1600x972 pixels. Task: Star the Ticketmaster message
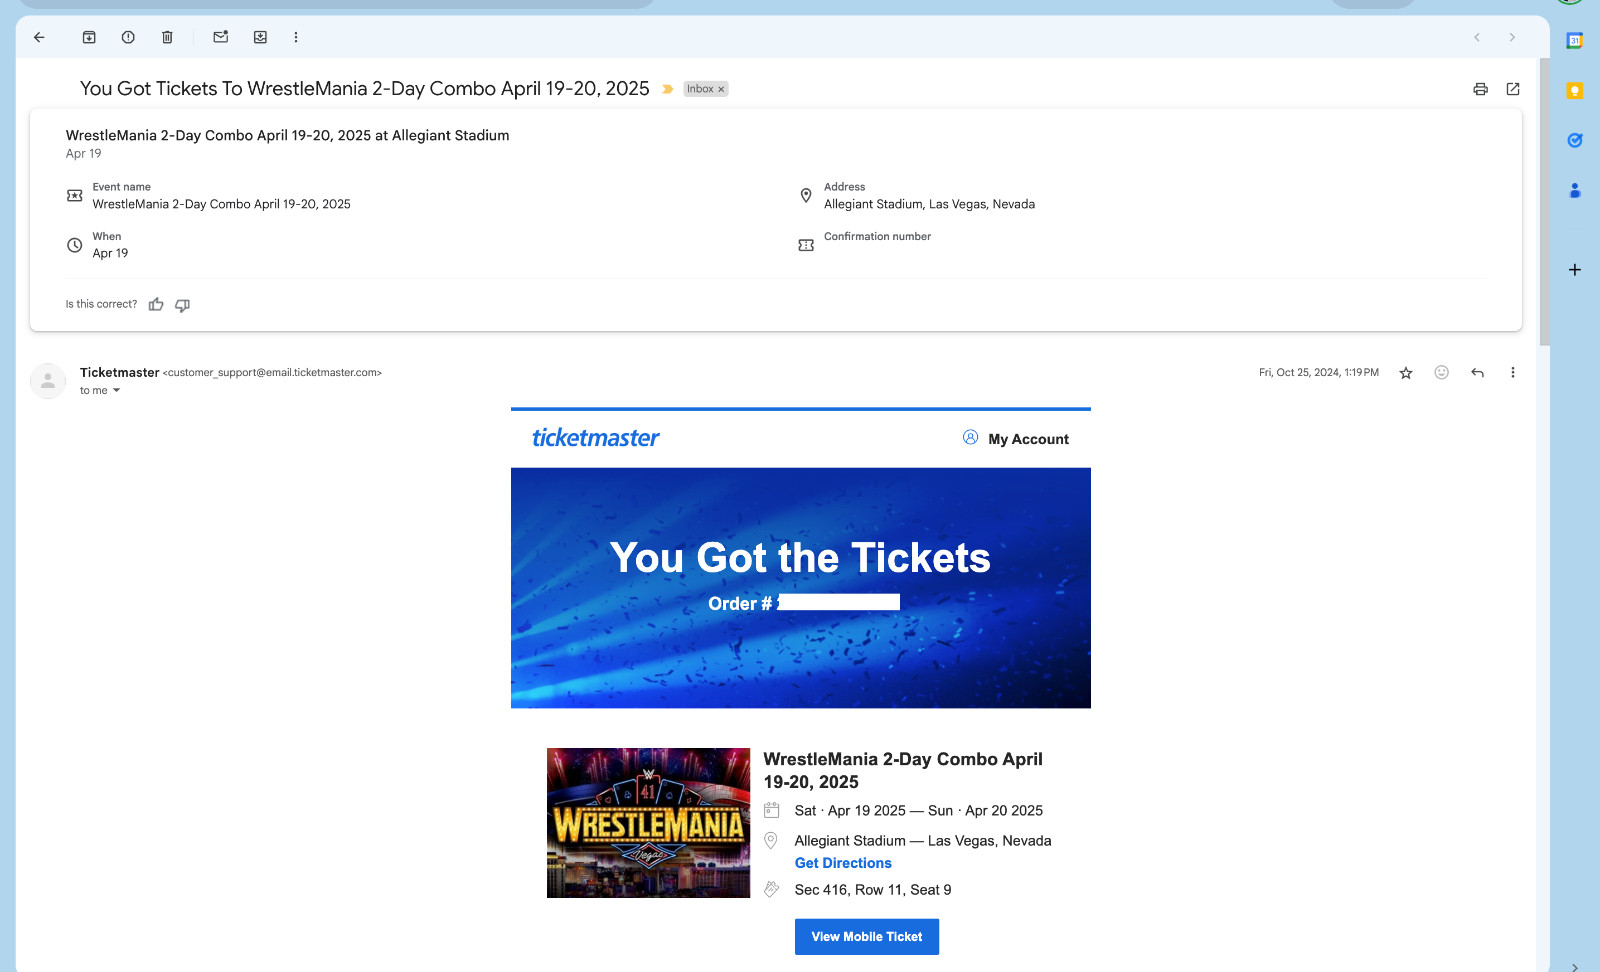[1405, 372]
